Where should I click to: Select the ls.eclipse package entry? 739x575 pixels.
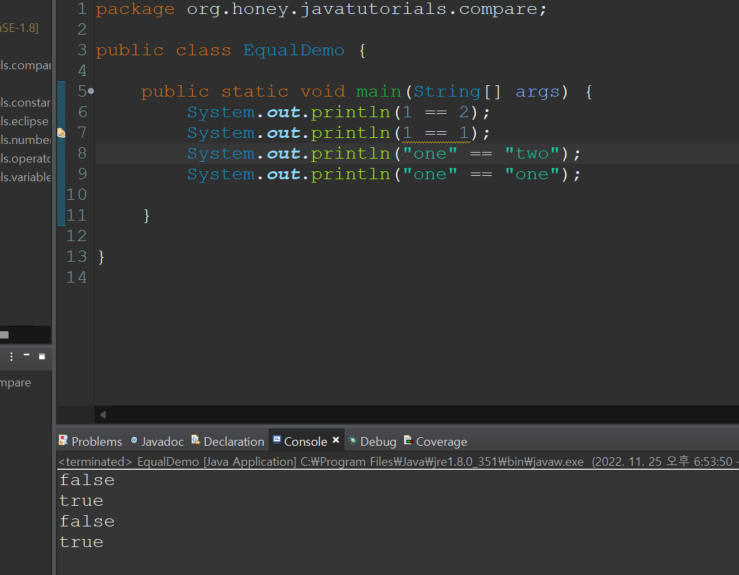25,121
